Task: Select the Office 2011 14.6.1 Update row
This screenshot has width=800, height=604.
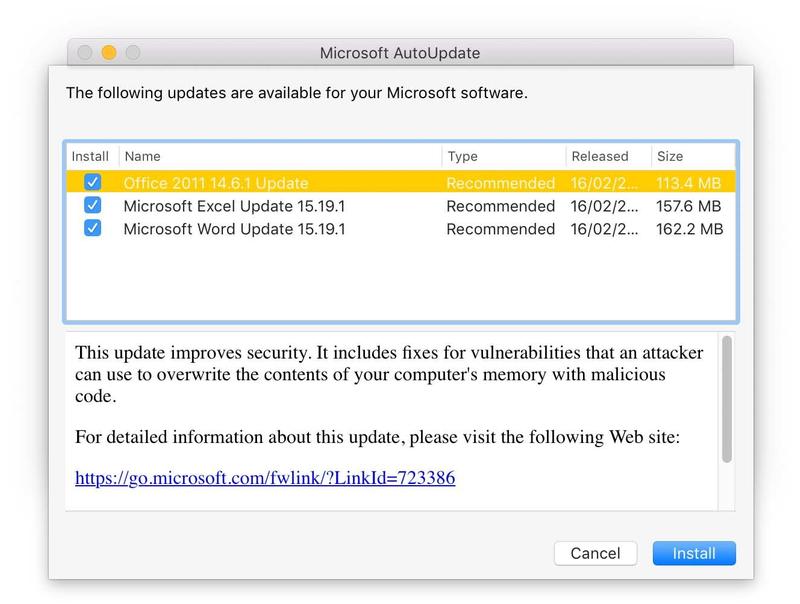Action: pyautogui.click(x=401, y=182)
